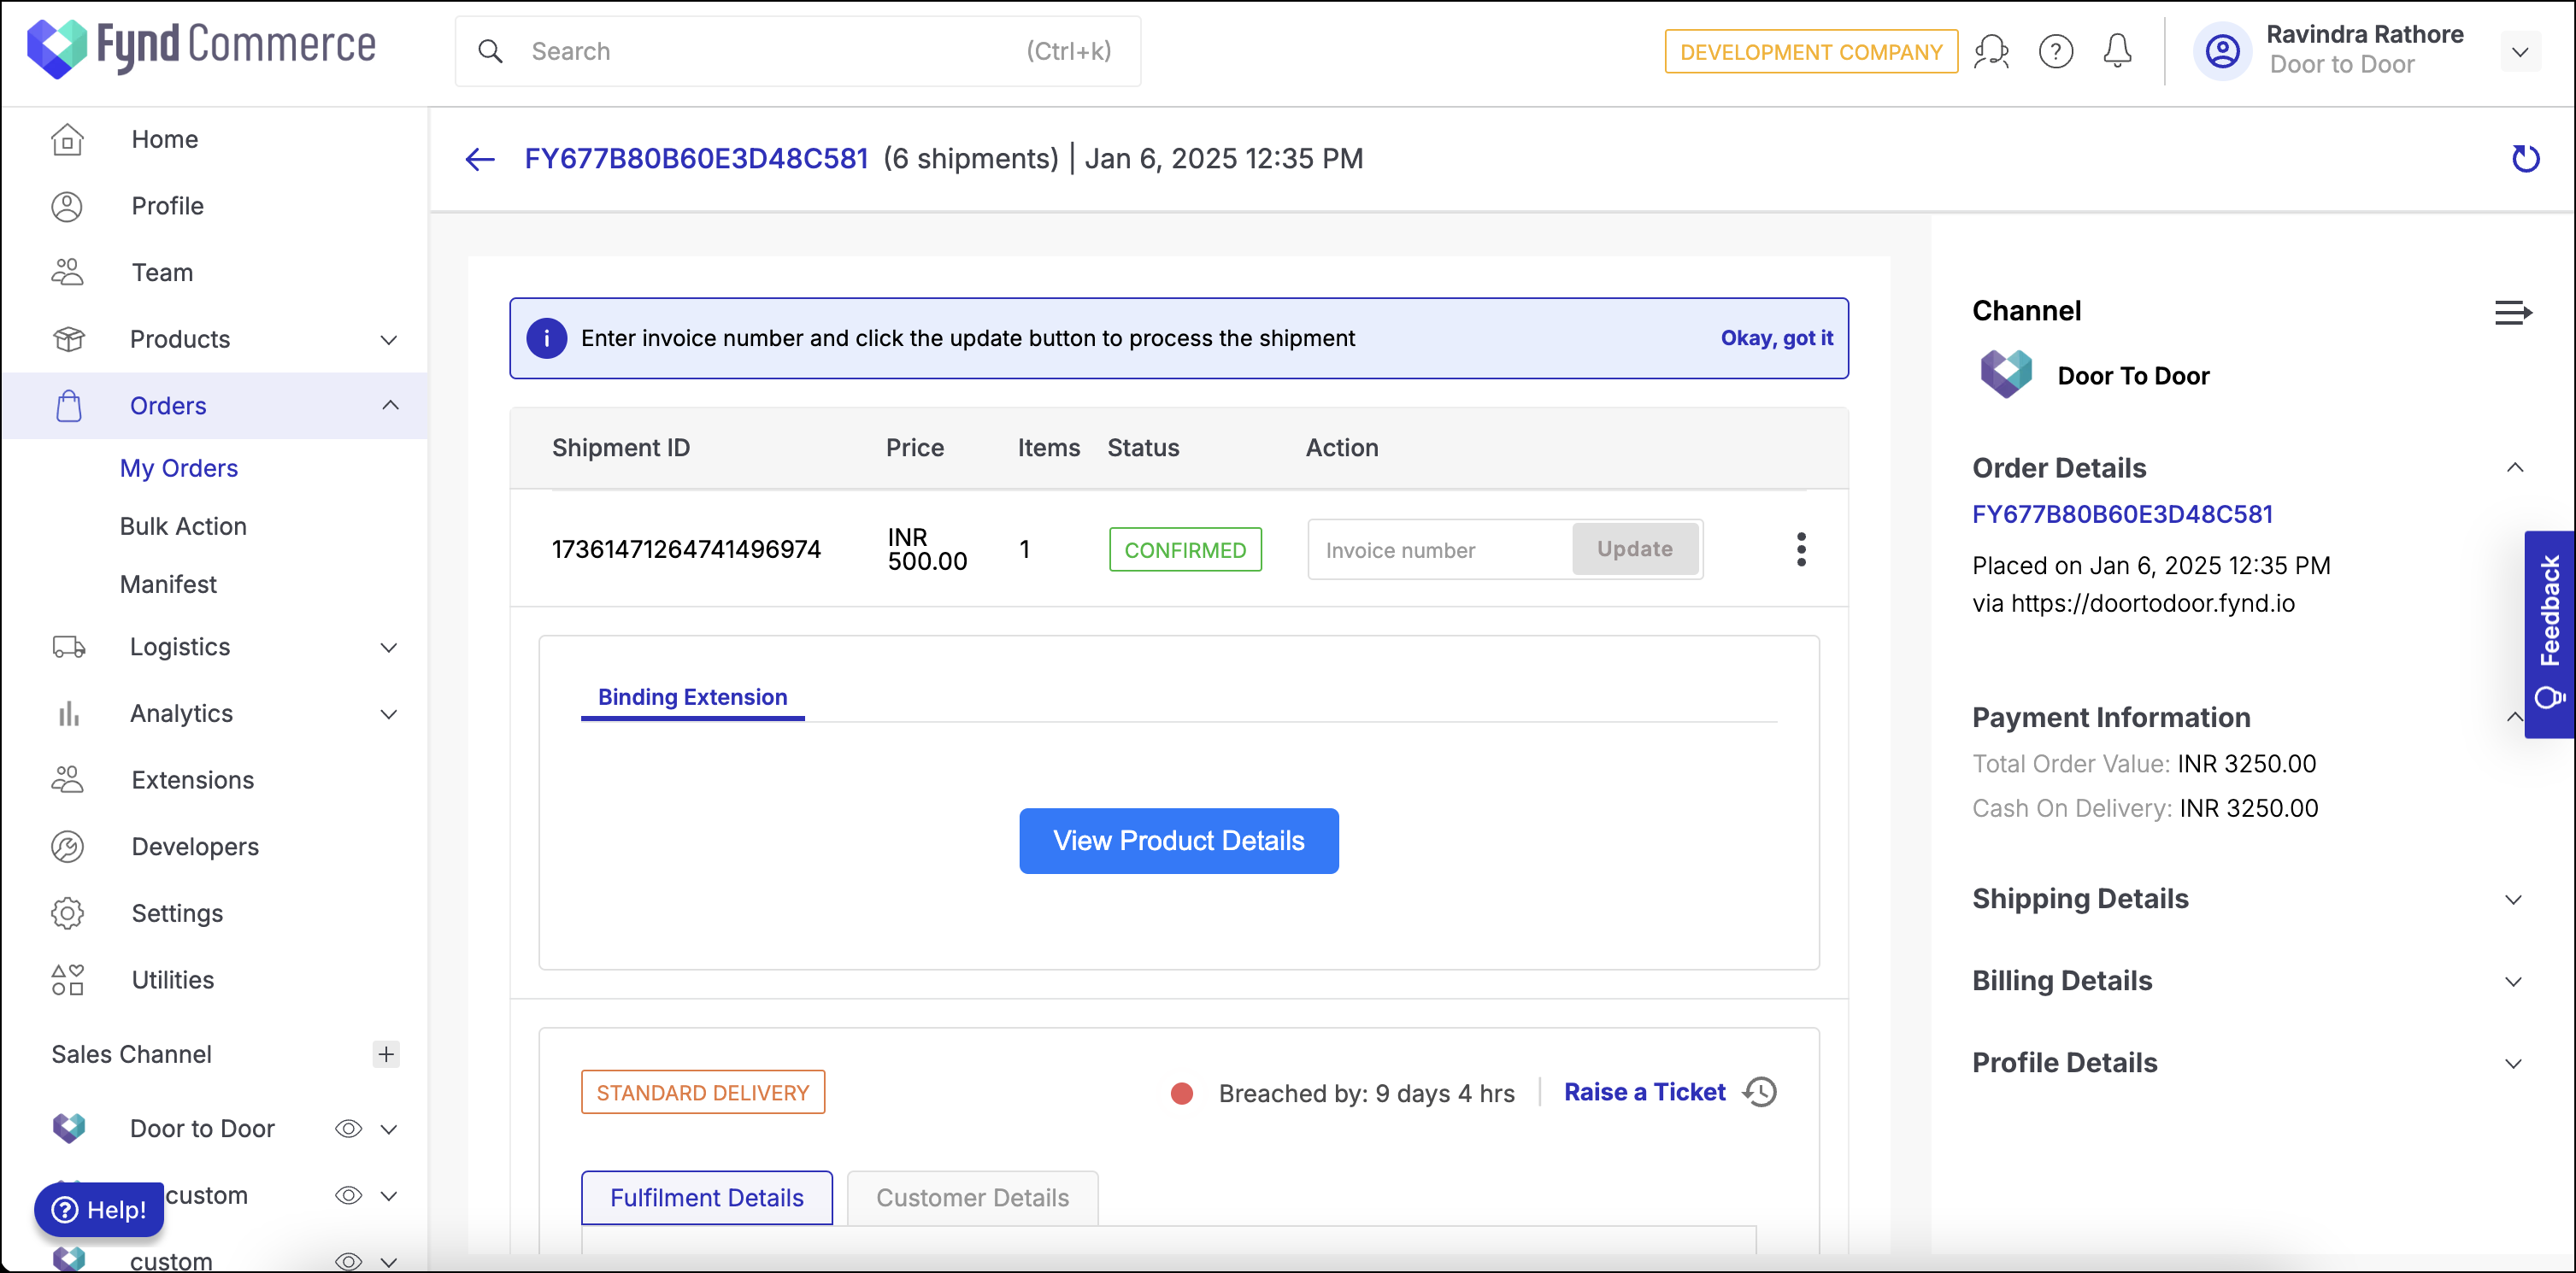Click the Utilities icon in sidebar
This screenshot has width=2576, height=1273.
[x=67, y=980]
